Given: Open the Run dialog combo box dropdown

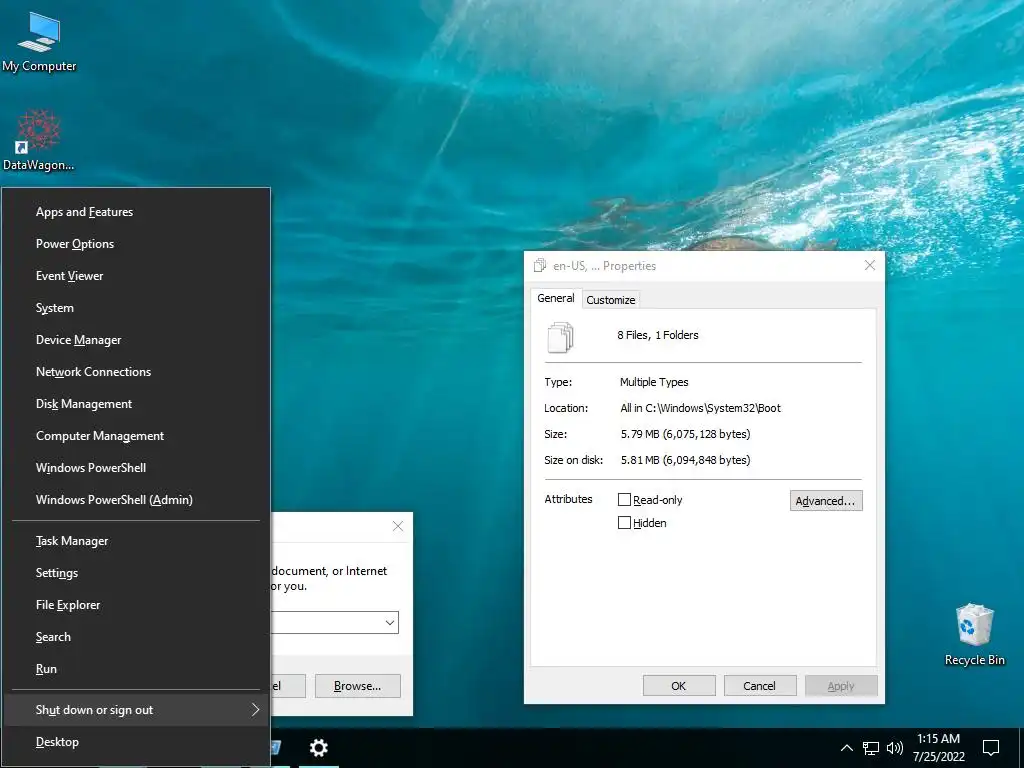Looking at the screenshot, I should coord(390,622).
